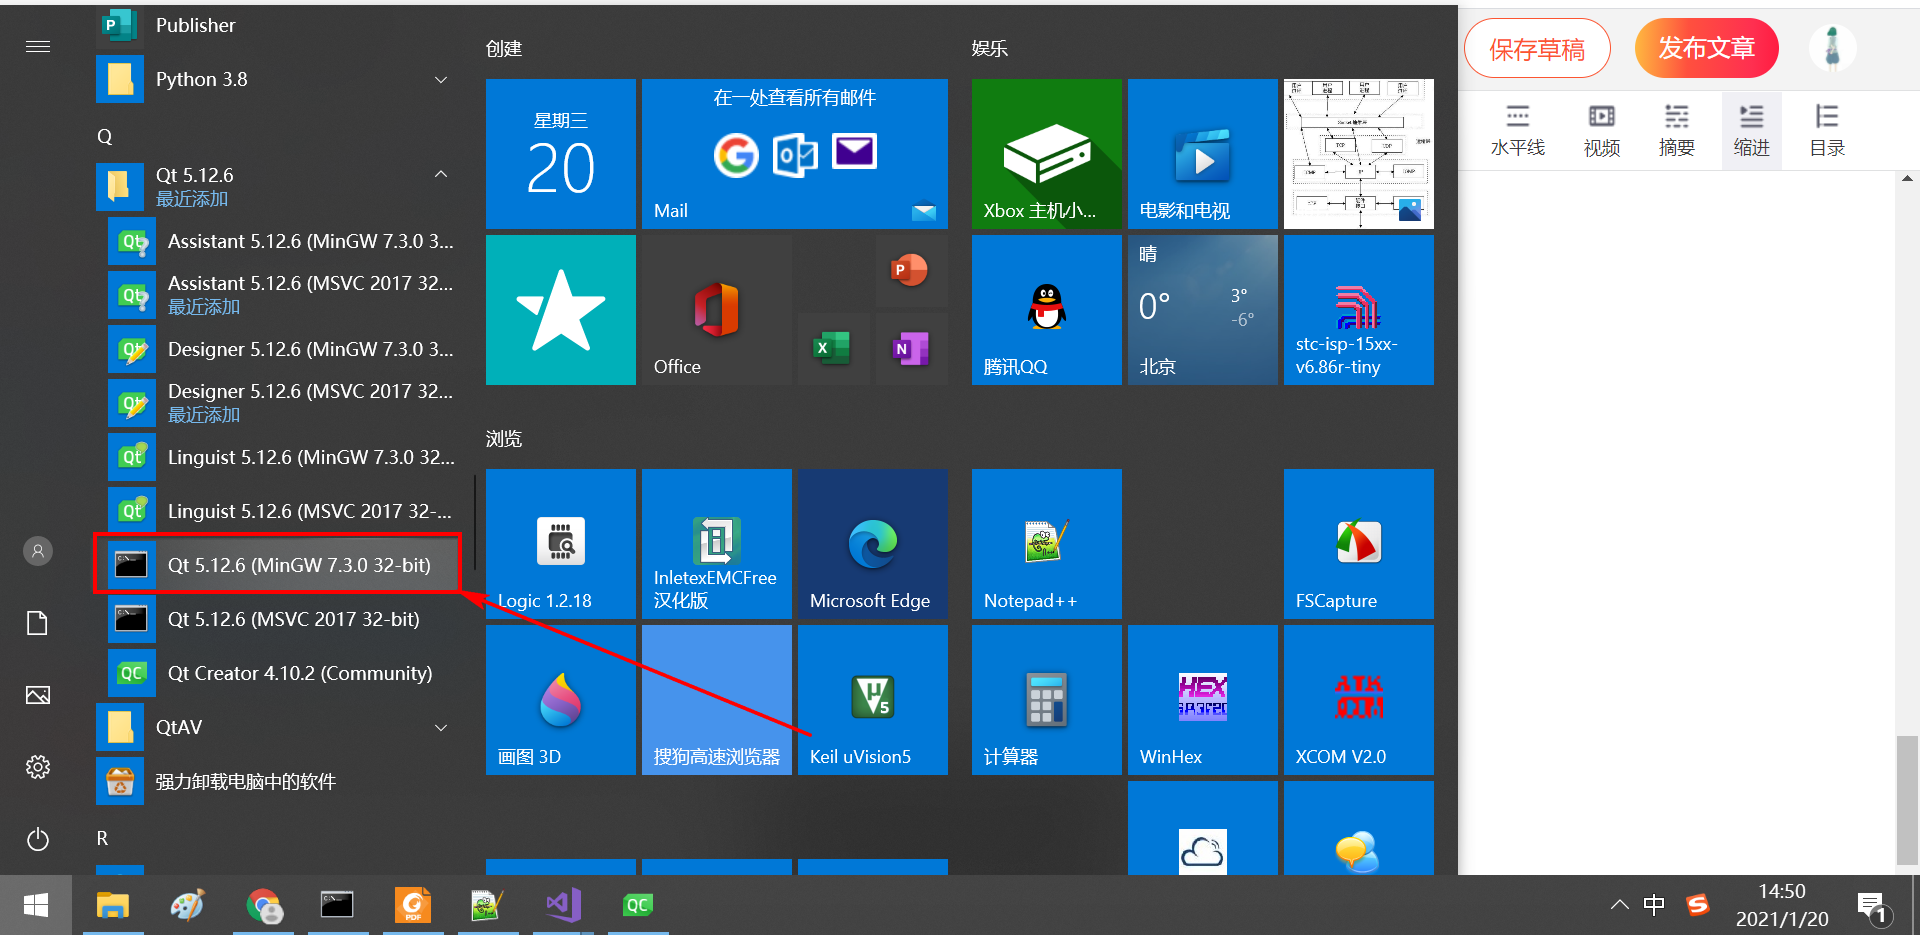Click 保存草稿 button in editor
Viewport: 1920px width, 935px height.
1537,48
